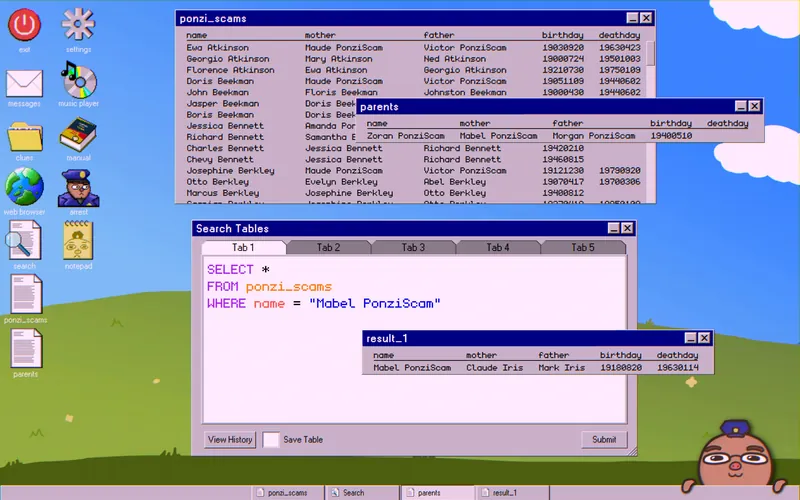This screenshot has width=800, height=500.
Task: Switch to Tab 5 in Search Tables
Action: [x=583, y=247]
